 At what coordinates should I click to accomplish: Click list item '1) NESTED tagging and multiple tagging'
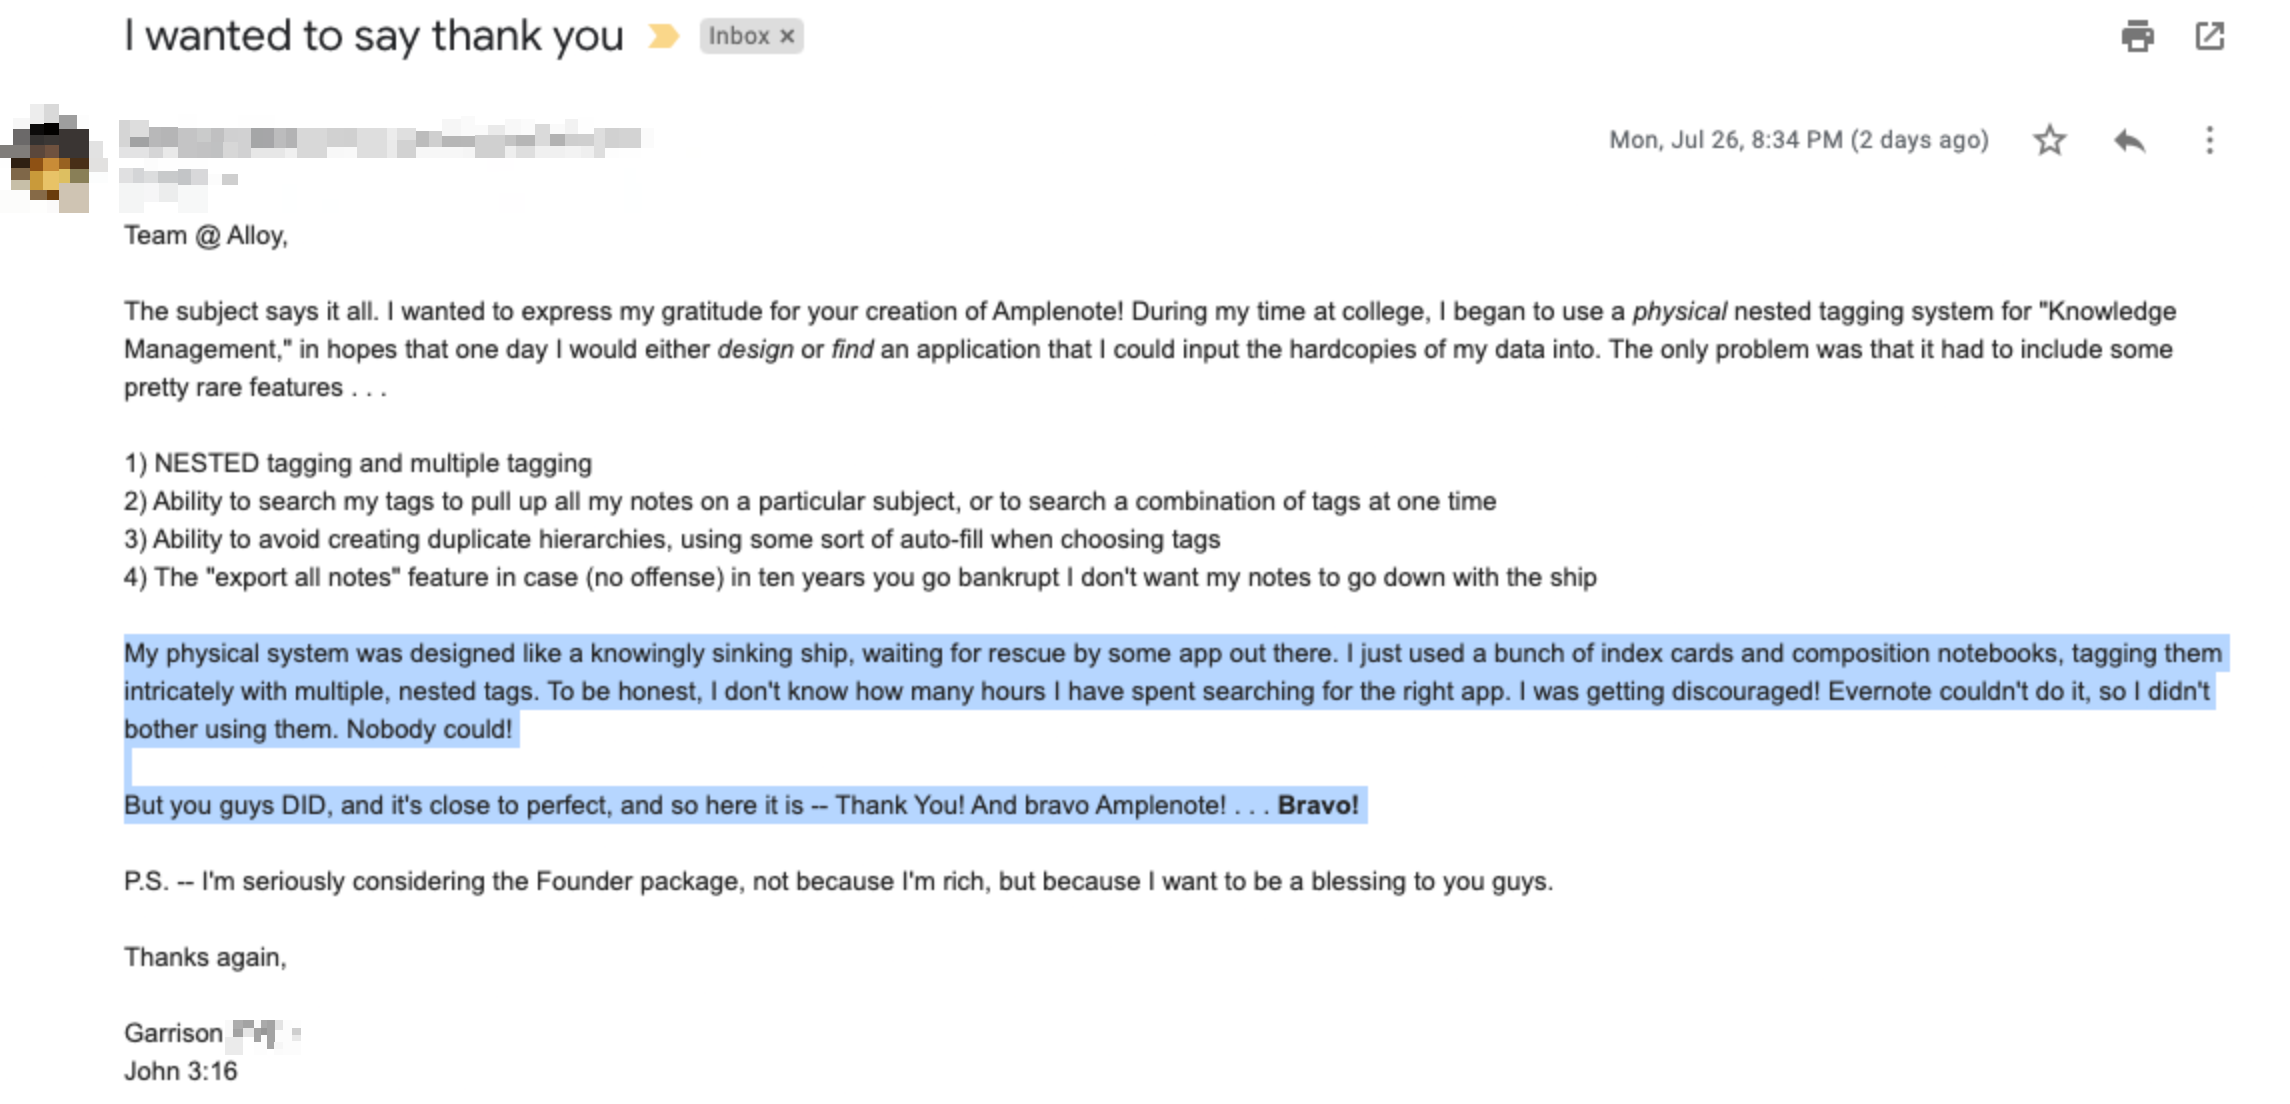[x=357, y=463]
